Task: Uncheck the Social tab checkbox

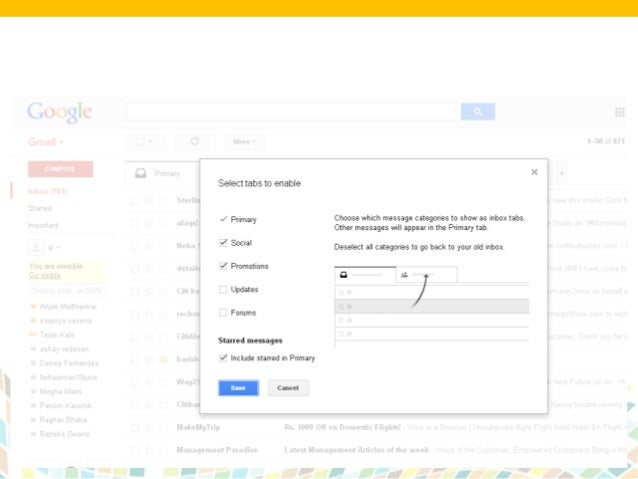Action: point(223,243)
